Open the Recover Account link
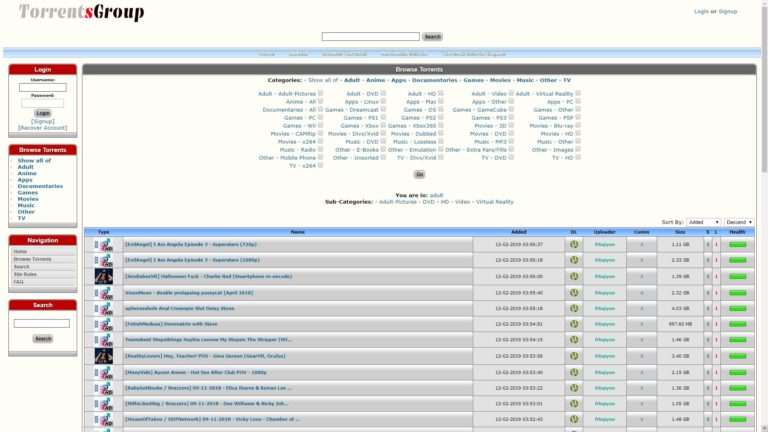 click(x=43, y=128)
